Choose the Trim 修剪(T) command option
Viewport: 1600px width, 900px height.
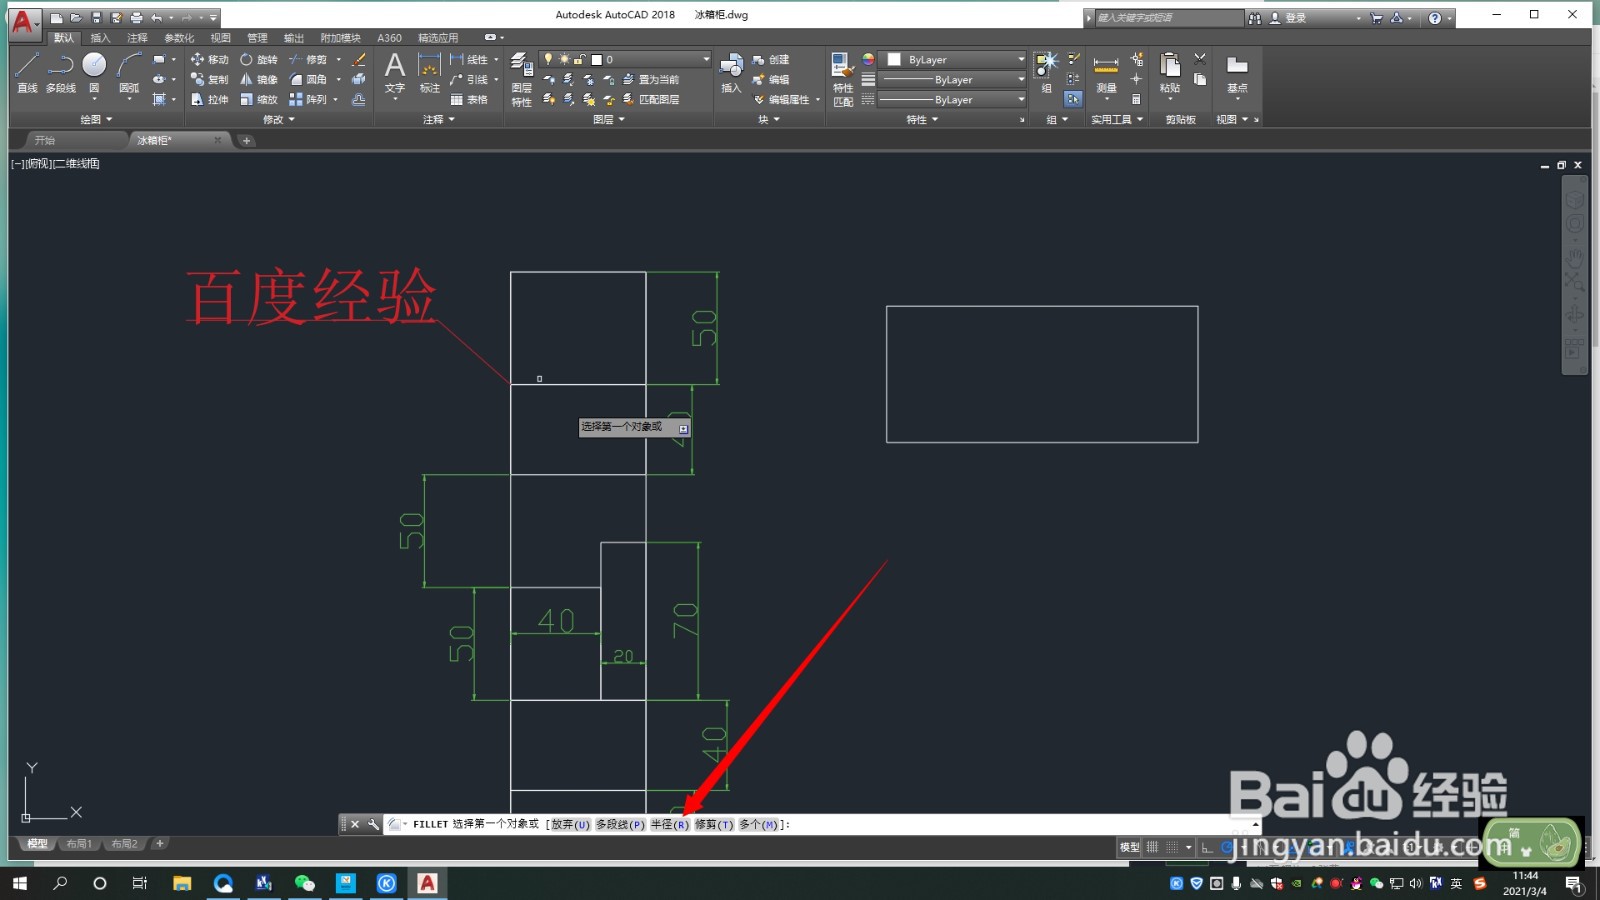coord(714,825)
